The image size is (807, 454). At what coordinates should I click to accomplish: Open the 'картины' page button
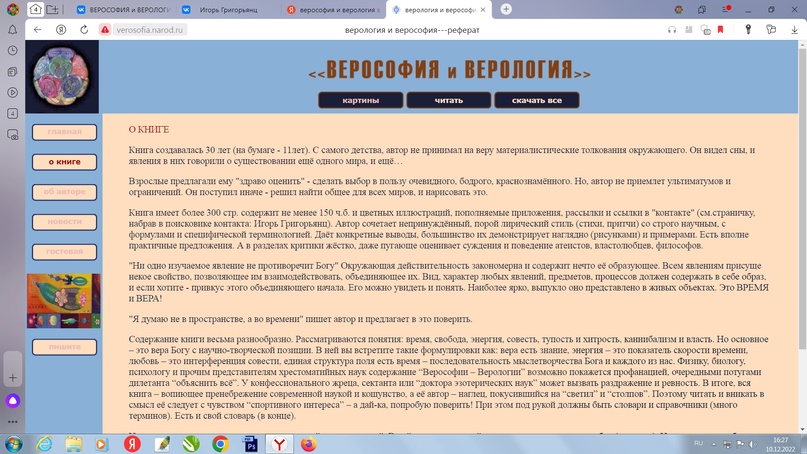click(361, 100)
